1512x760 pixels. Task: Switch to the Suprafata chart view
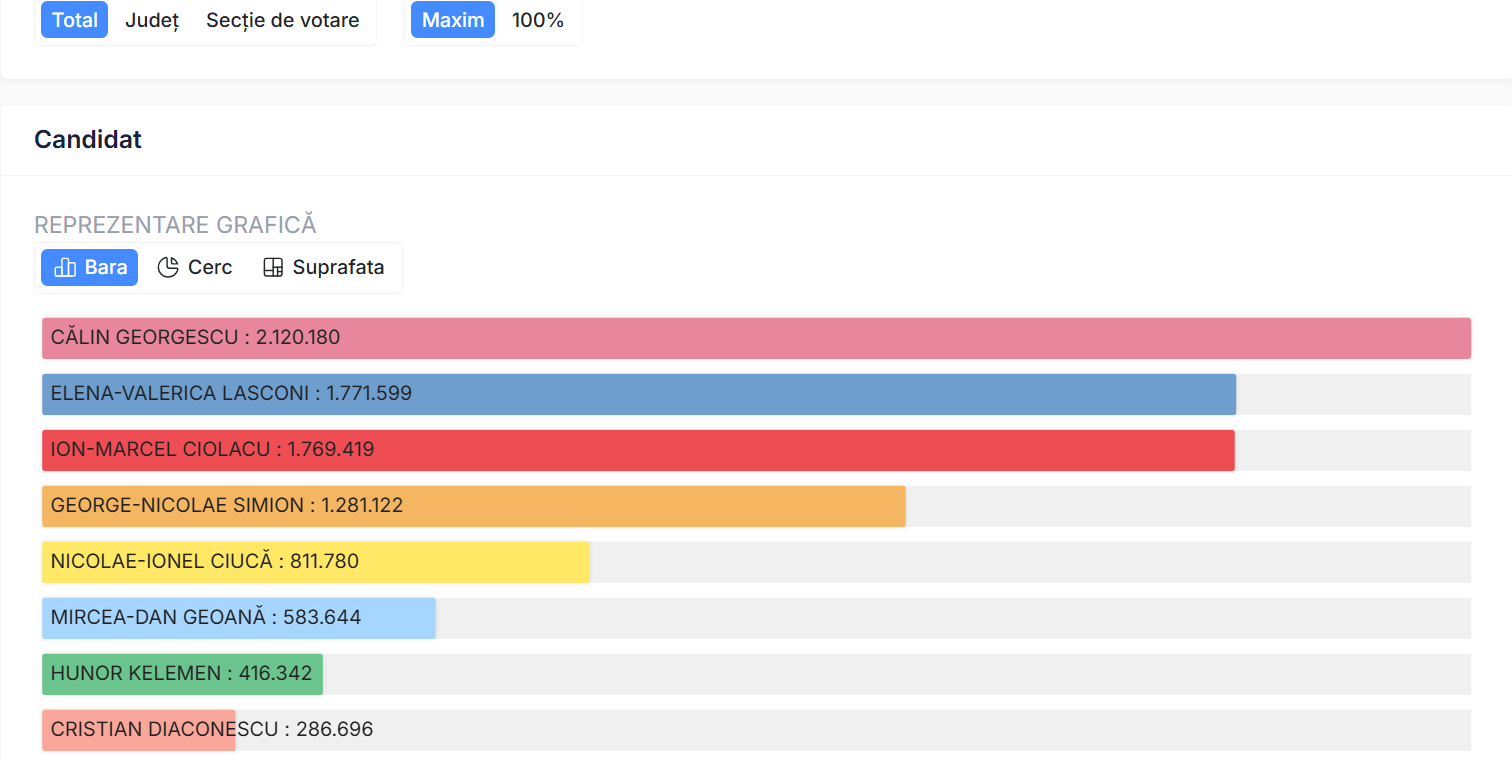[x=325, y=268]
